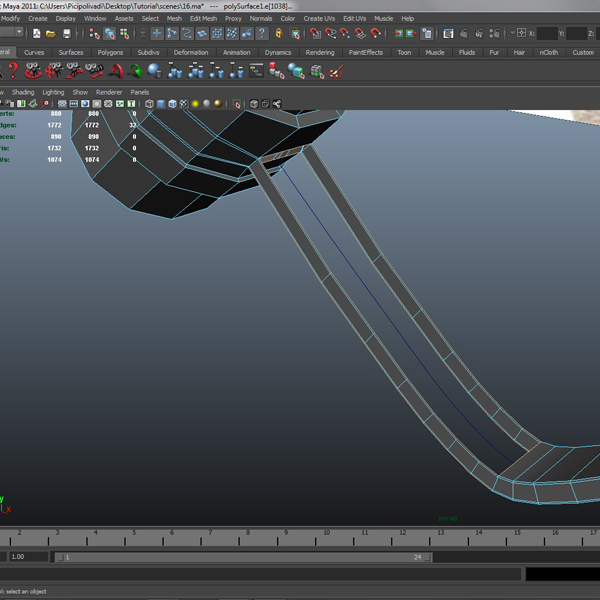Open the viewport Panels menu

pos(140,92)
